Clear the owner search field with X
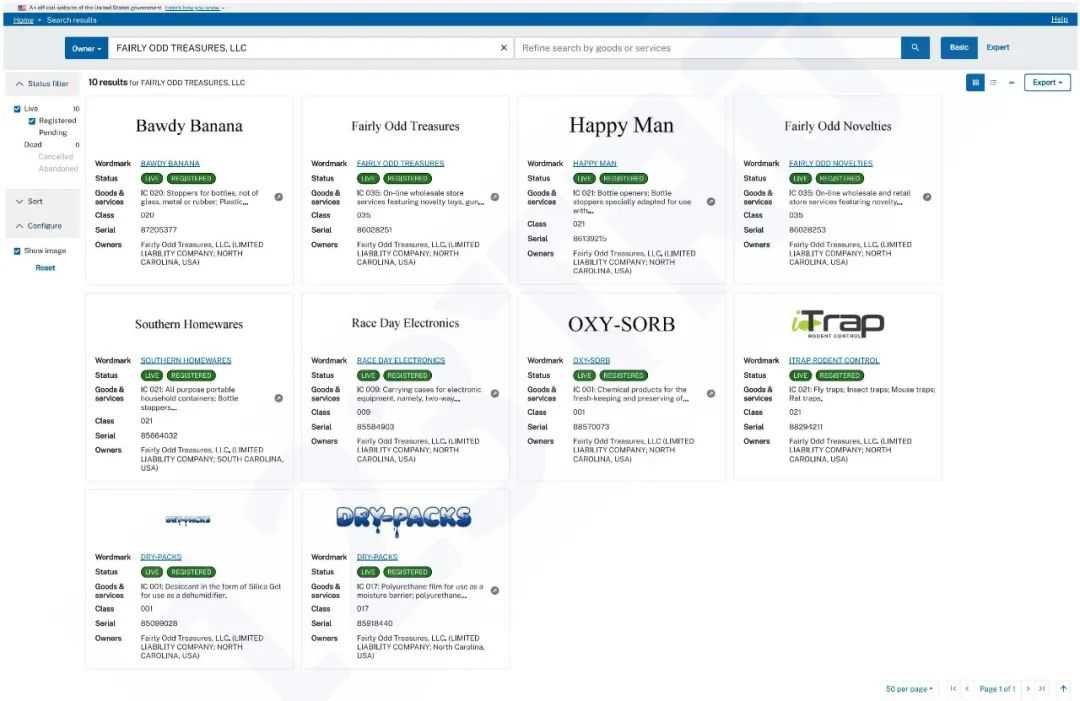The image size is (1080, 701). tap(503, 48)
